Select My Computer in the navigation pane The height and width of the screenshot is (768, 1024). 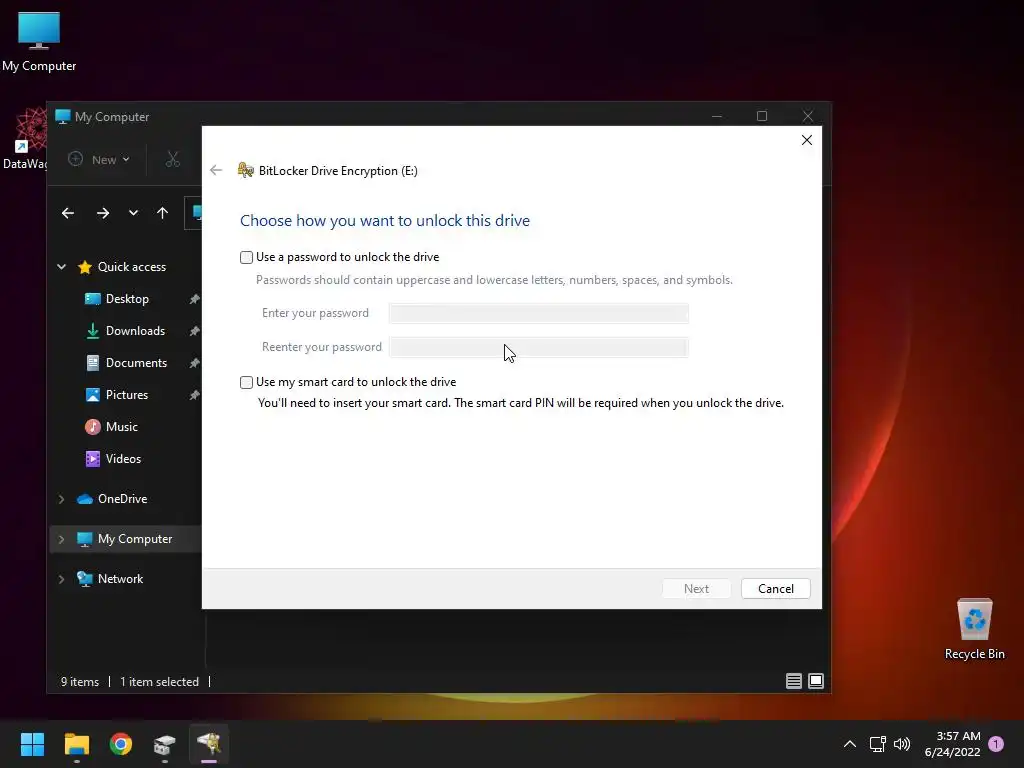135,539
